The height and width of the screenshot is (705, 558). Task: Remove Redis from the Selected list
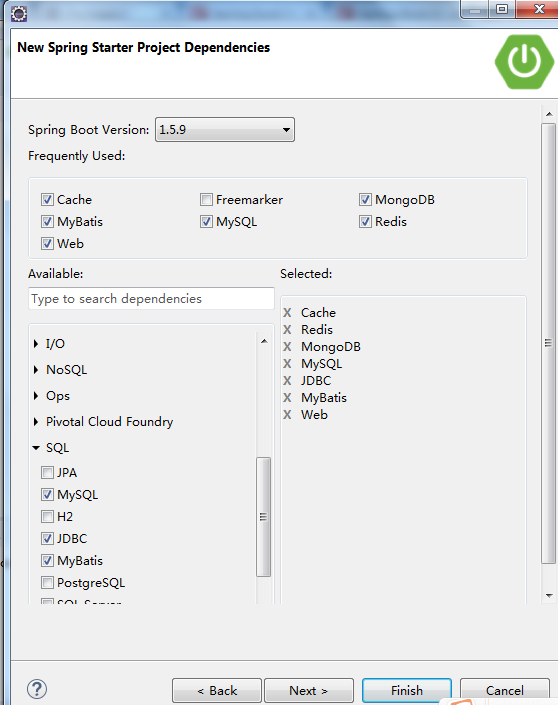(287, 330)
